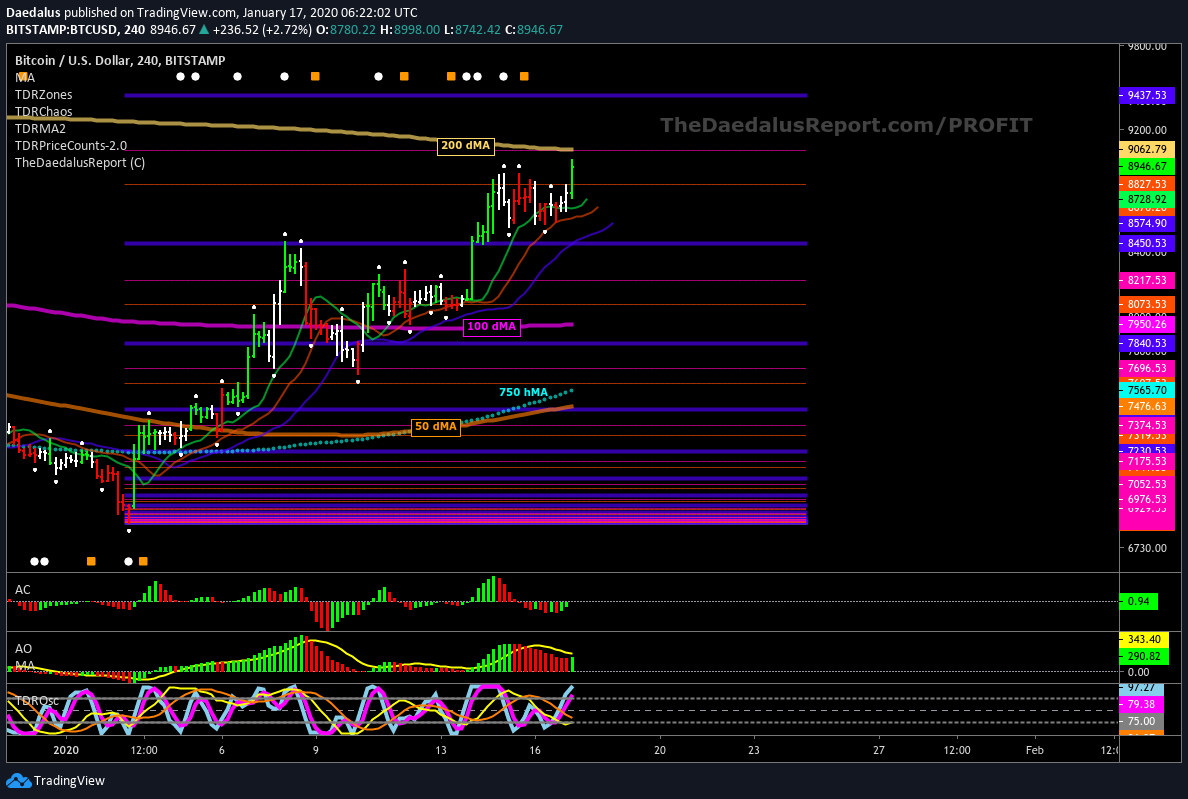Click the 8217.53 pink price tag
1188x799 pixels.
pos(1147,280)
